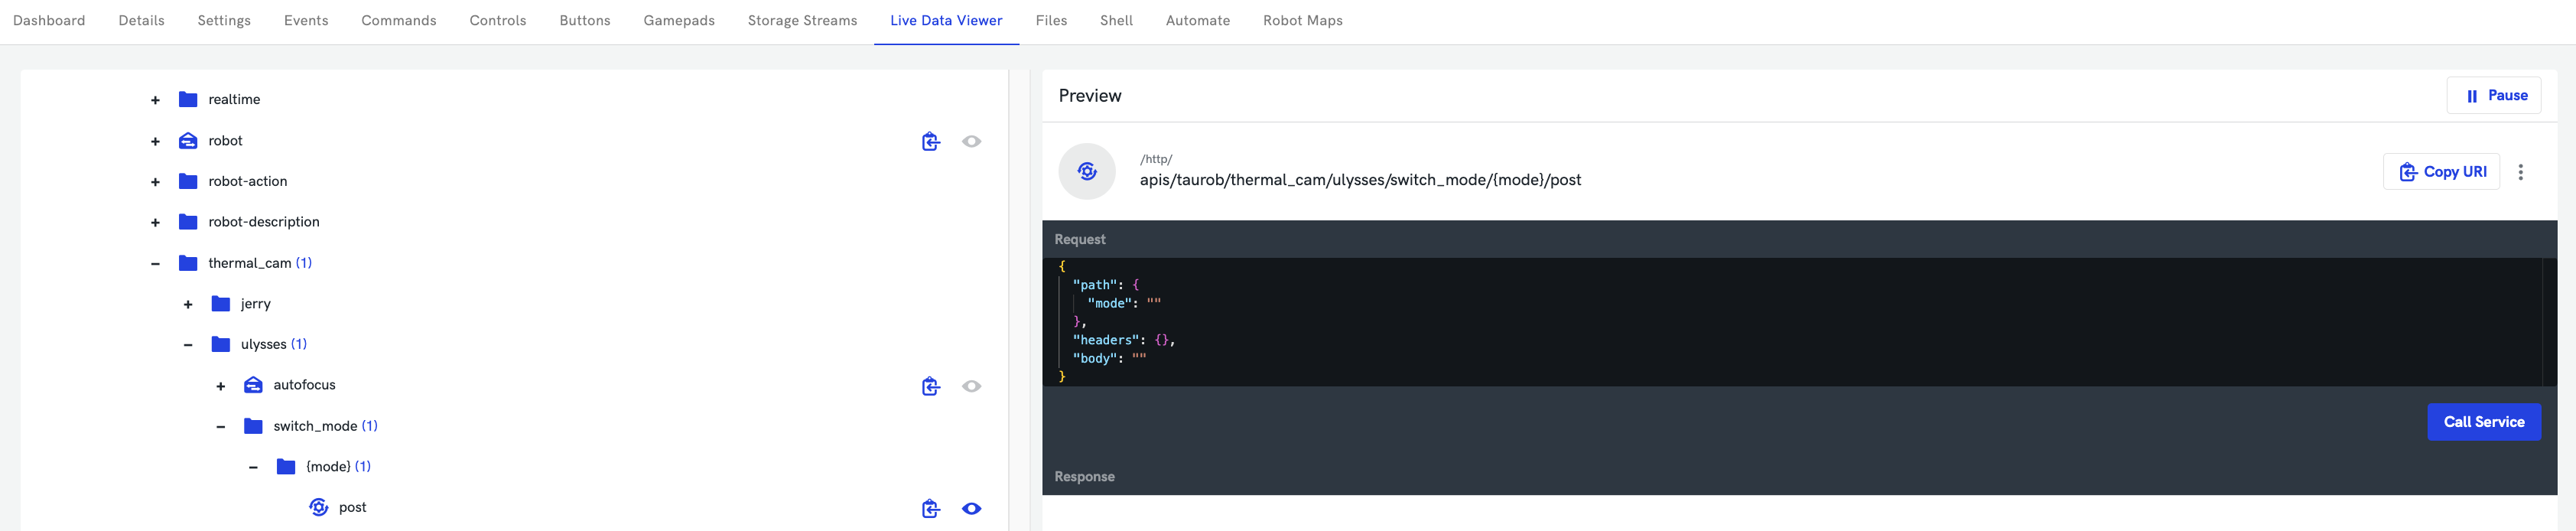
Task: Open the Commands tab
Action: click(x=399, y=20)
